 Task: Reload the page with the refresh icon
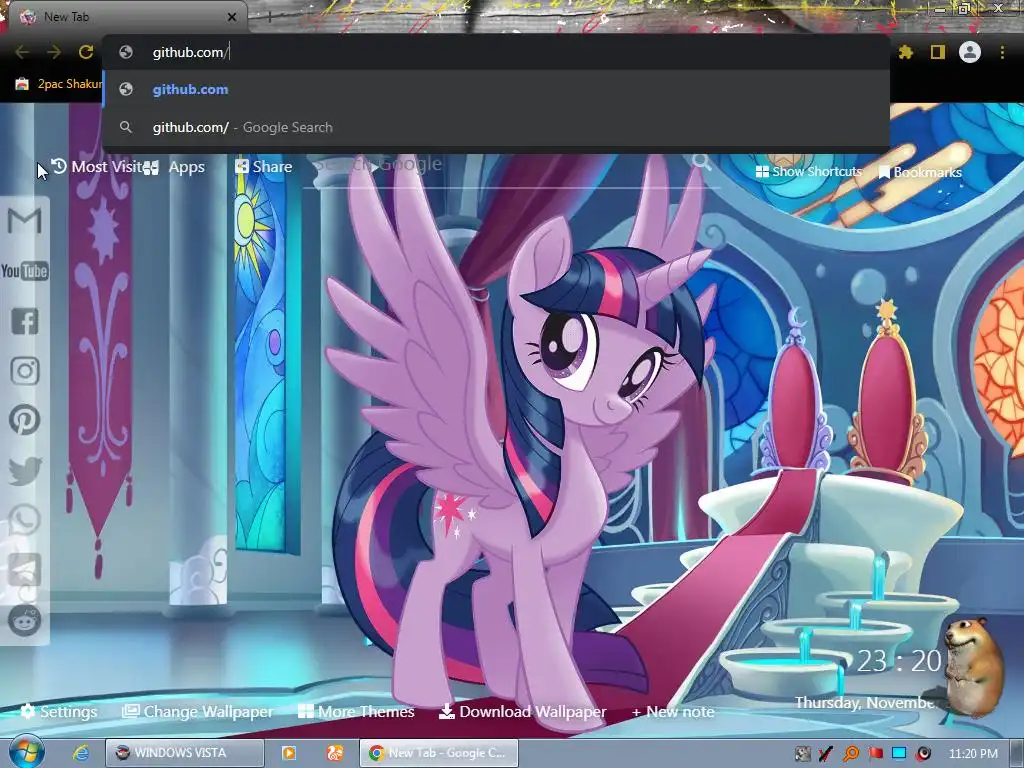click(x=86, y=52)
